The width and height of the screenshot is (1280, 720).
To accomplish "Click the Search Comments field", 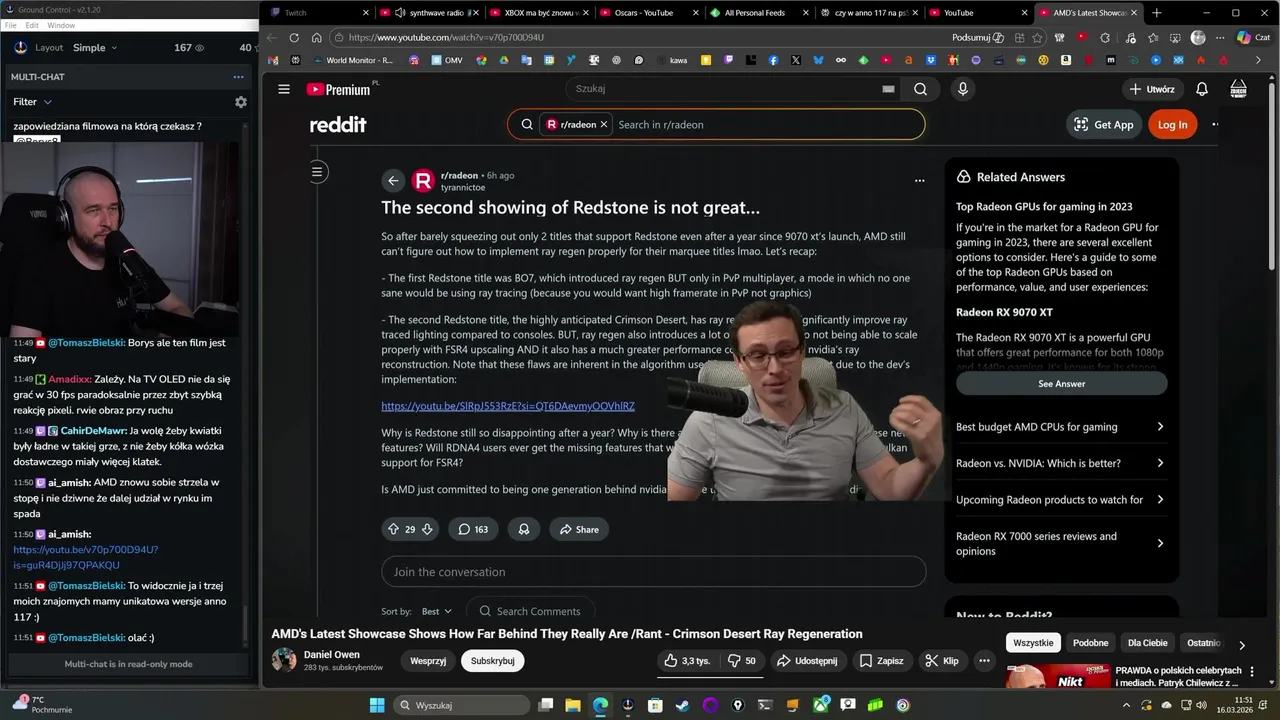I will point(529,611).
